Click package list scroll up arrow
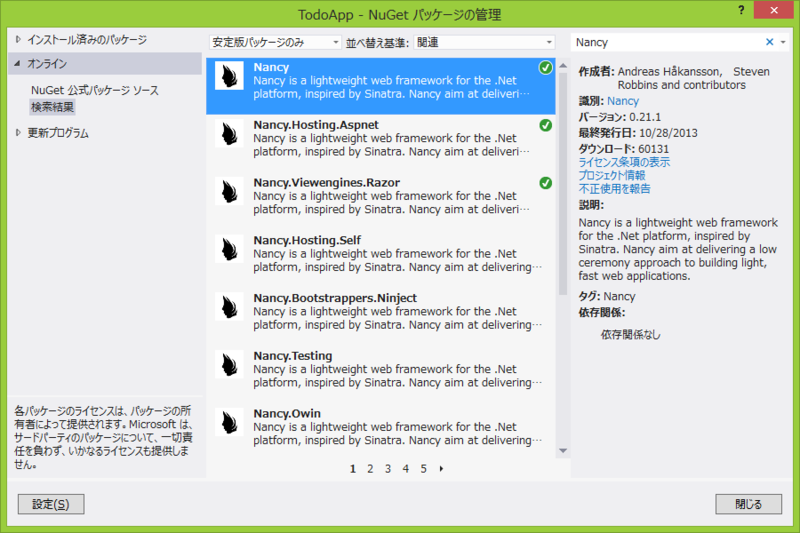This screenshot has width=800, height=533. coord(563,66)
